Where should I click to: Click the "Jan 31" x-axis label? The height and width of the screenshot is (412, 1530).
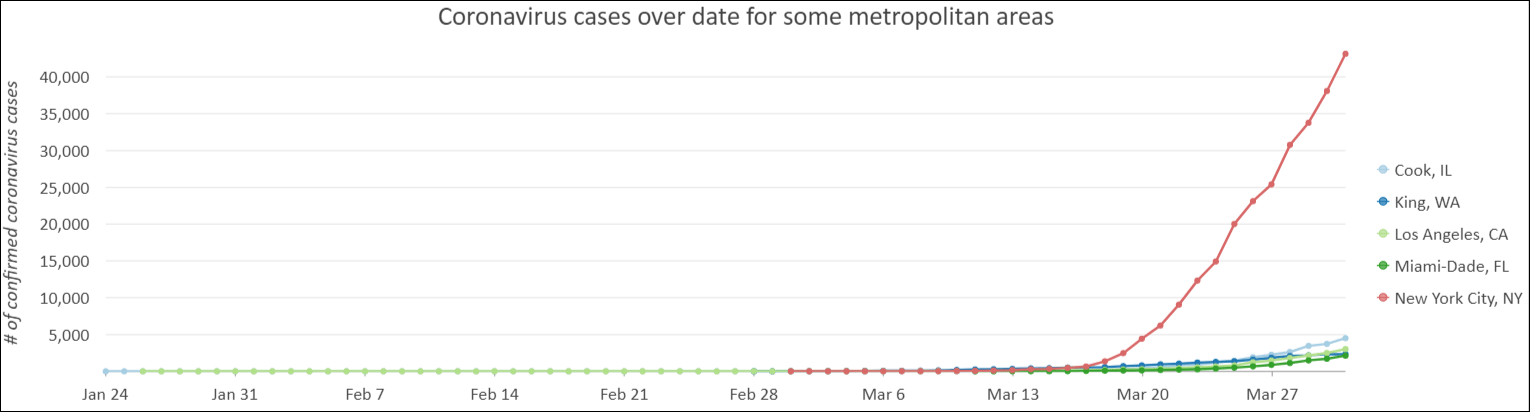(x=236, y=395)
